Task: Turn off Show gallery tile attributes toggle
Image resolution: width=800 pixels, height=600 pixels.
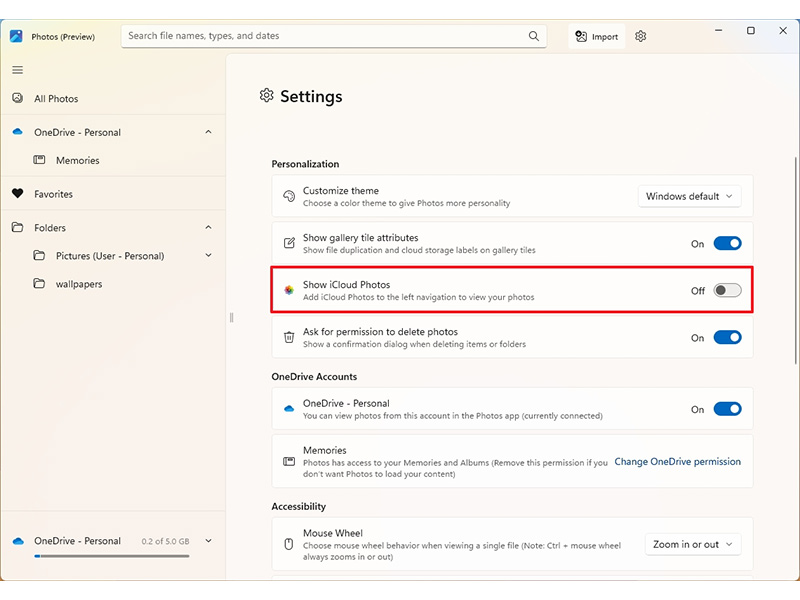Action: tap(727, 243)
